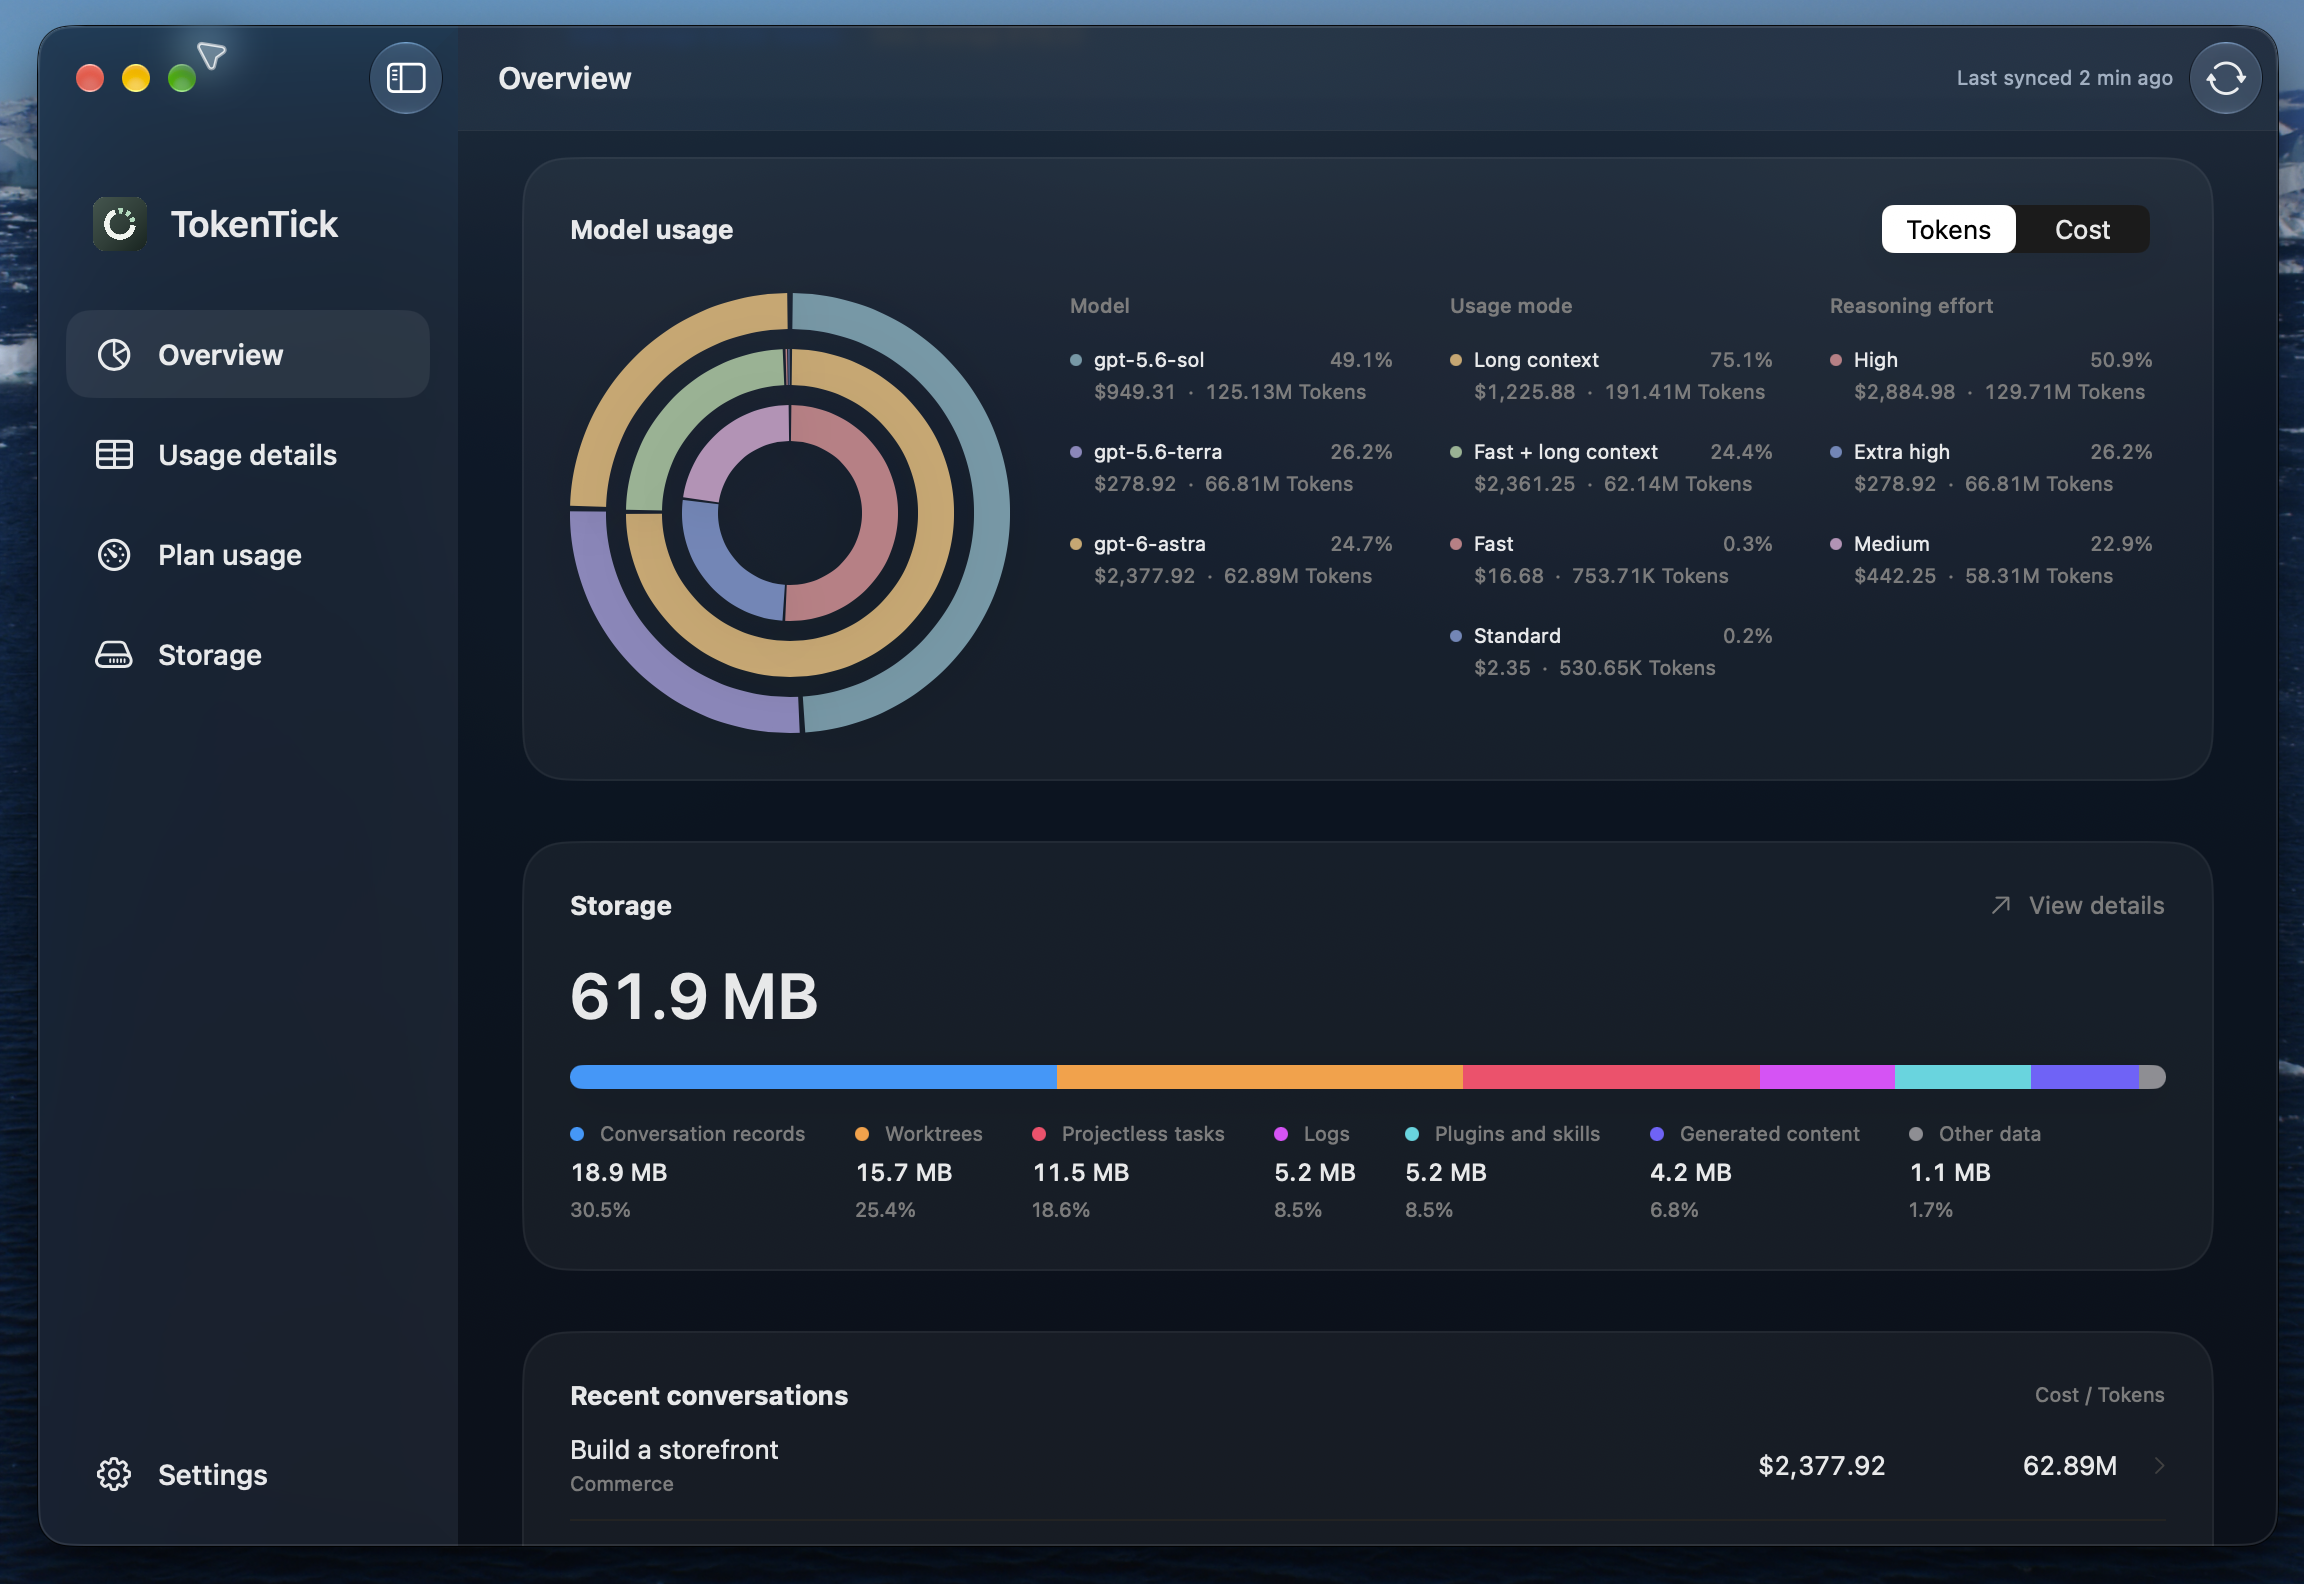2304x1584 pixels.
Task: Click the Worktrees legend label
Action: tap(934, 1134)
